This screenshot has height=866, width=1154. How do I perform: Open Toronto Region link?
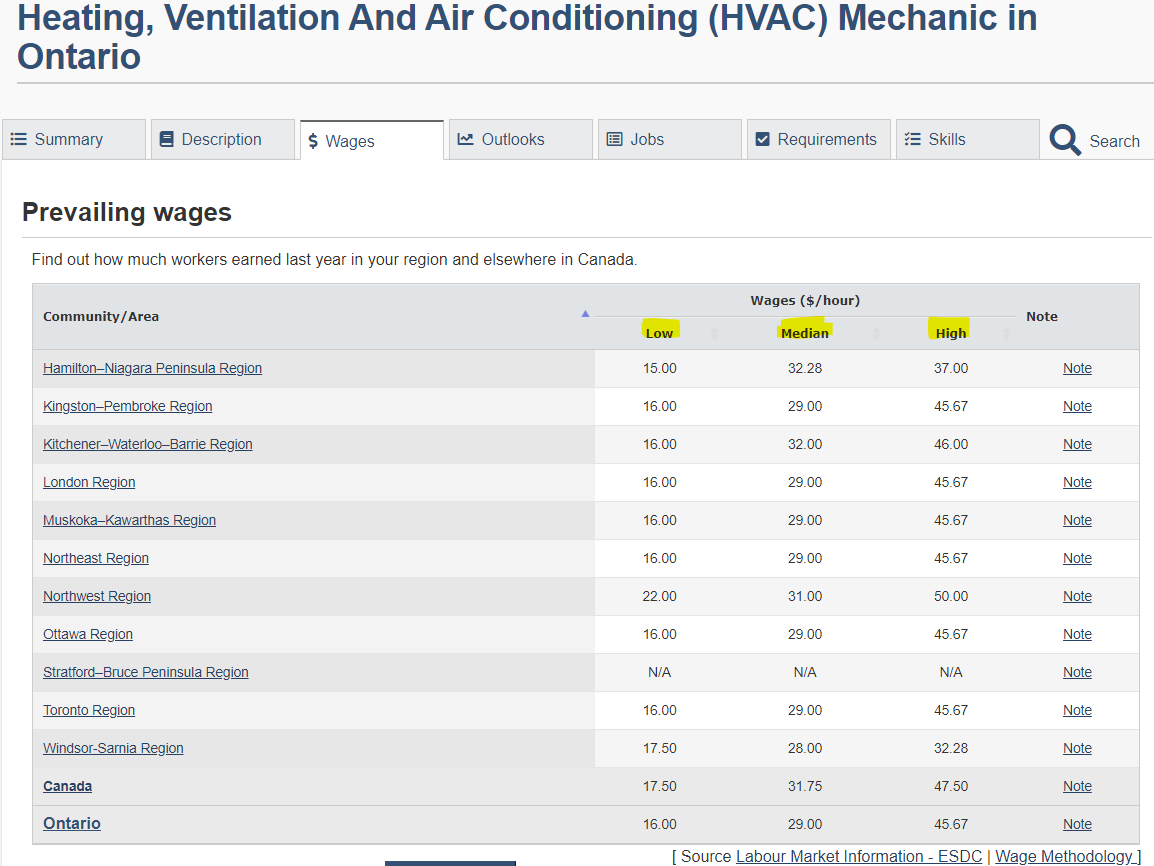click(89, 710)
